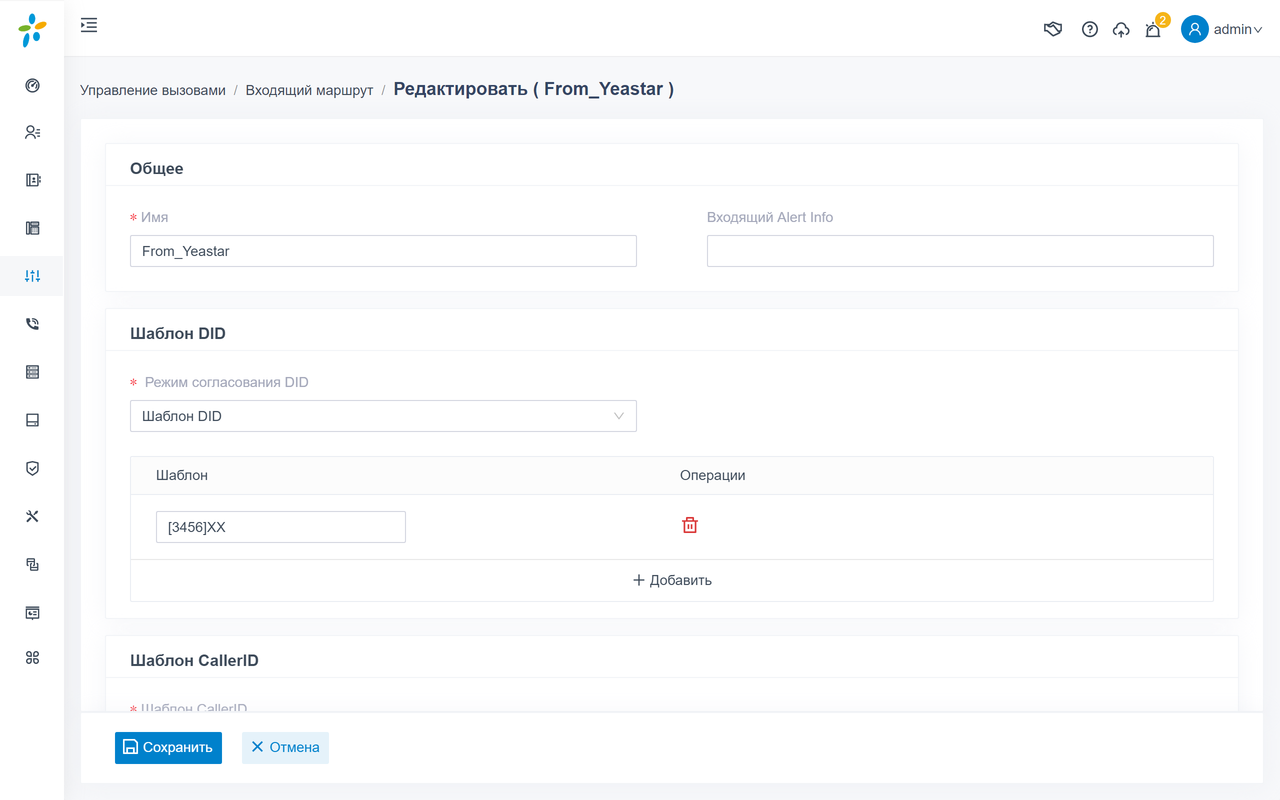
Task: Open the Call Features handset icon in the sidebar
Action: [32, 324]
